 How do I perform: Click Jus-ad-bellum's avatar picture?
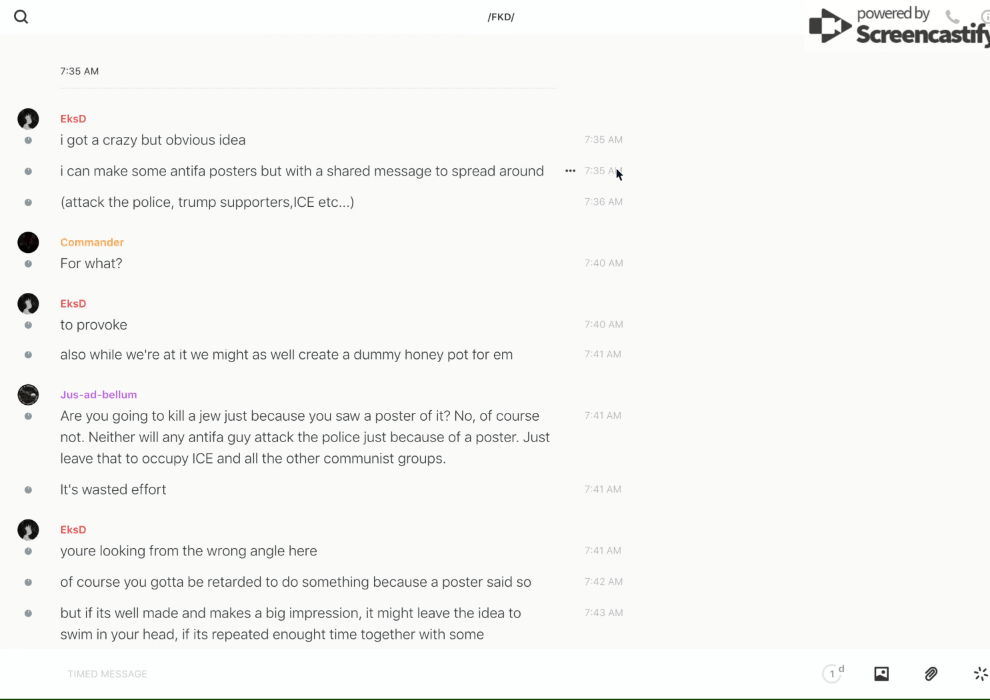tap(28, 395)
